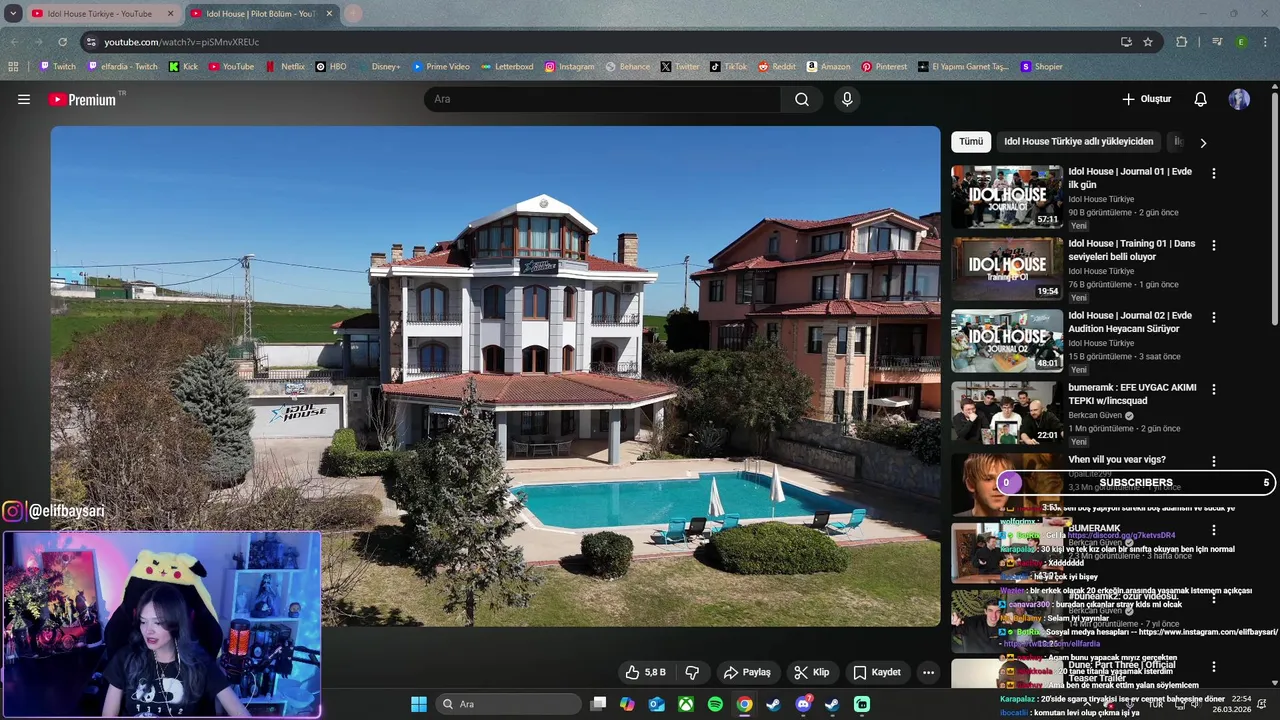Open Discord from the taskbar
Screen dimensions: 1280x720
[803, 704]
